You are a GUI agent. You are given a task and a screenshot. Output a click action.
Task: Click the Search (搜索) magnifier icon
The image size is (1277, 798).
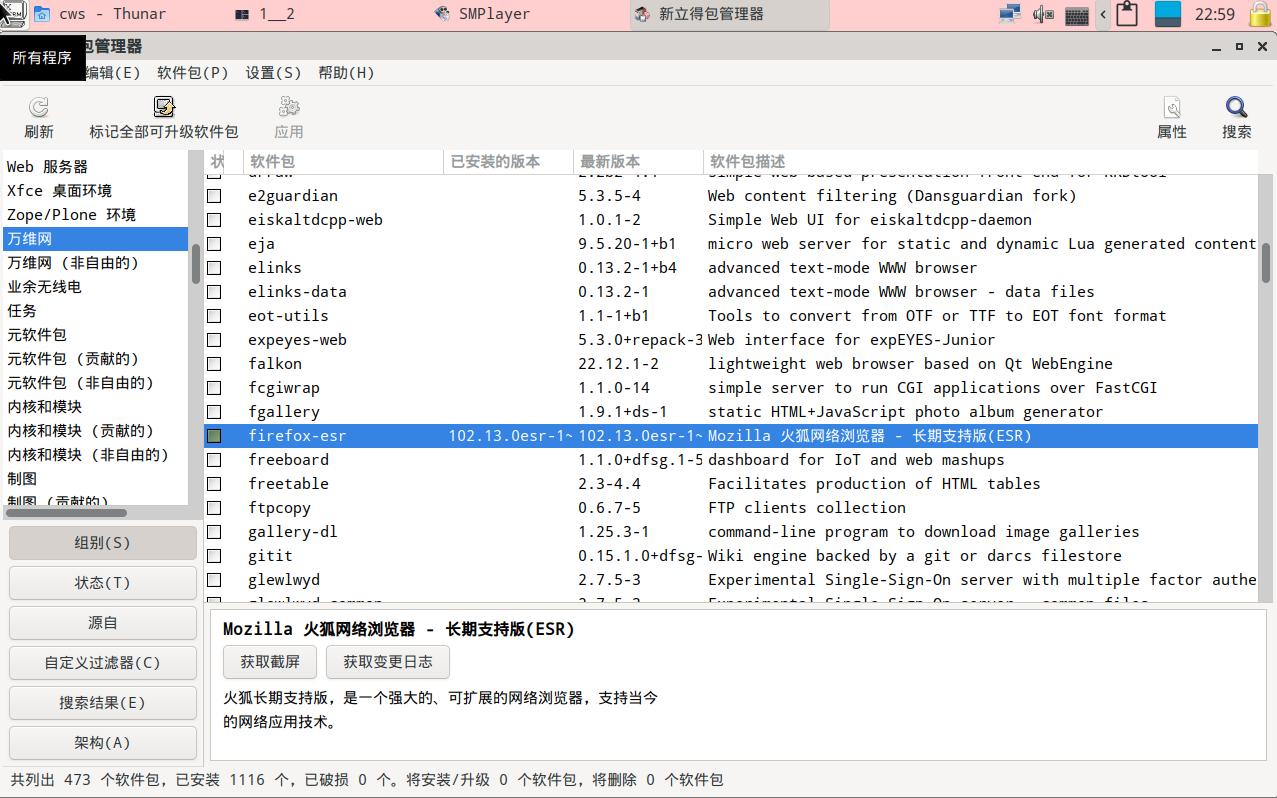click(x=1237, y=107)
